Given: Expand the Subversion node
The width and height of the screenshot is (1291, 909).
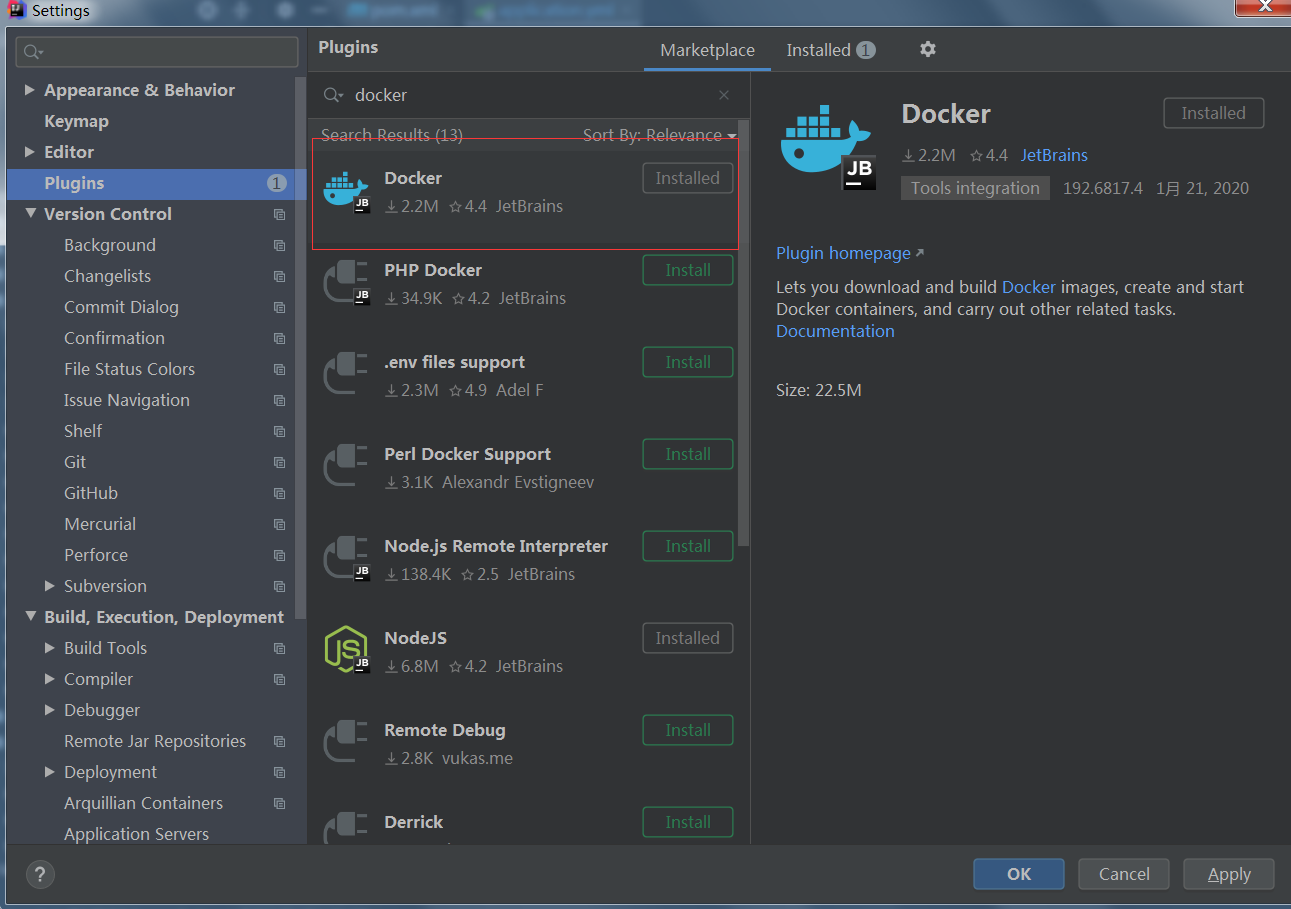Looking at the screenshot, I should [x=50, y=586].
